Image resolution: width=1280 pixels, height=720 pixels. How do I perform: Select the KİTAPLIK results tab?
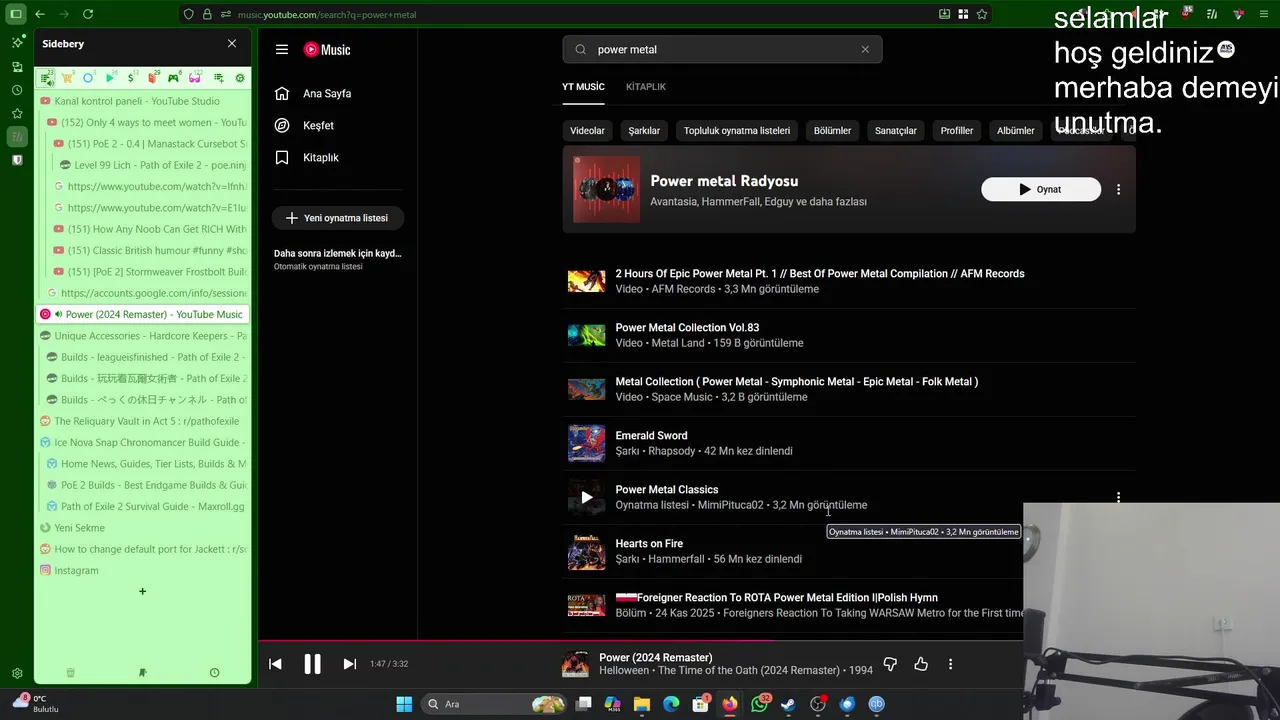point(646,87)
